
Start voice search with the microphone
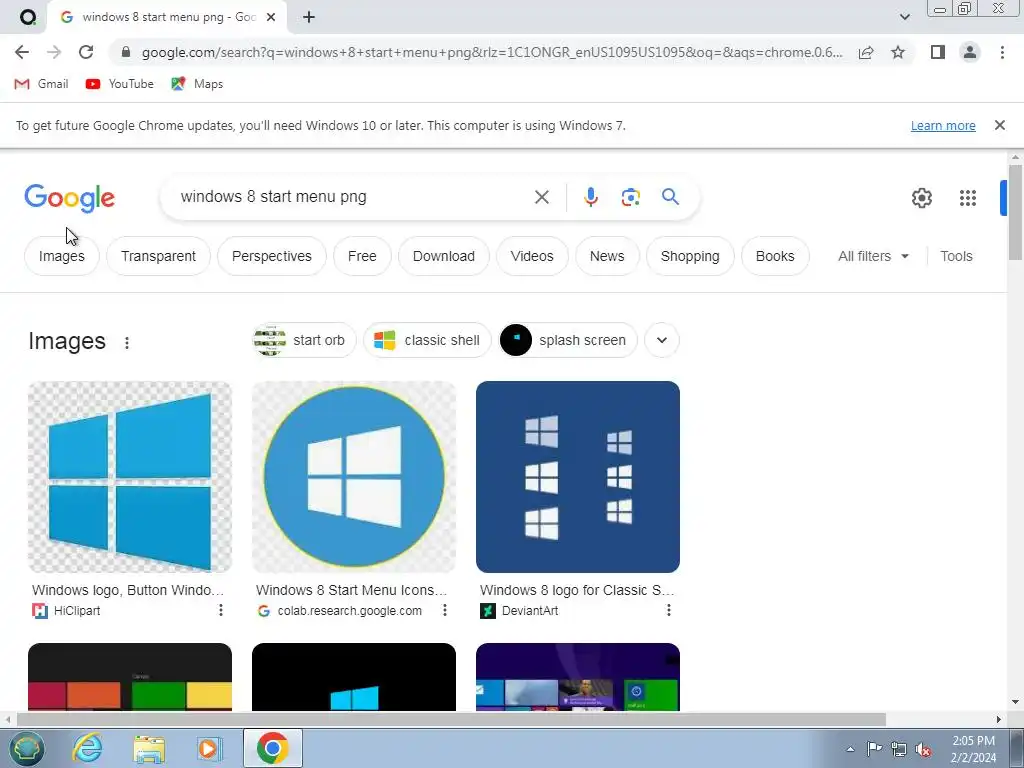[x=590, y=197]
